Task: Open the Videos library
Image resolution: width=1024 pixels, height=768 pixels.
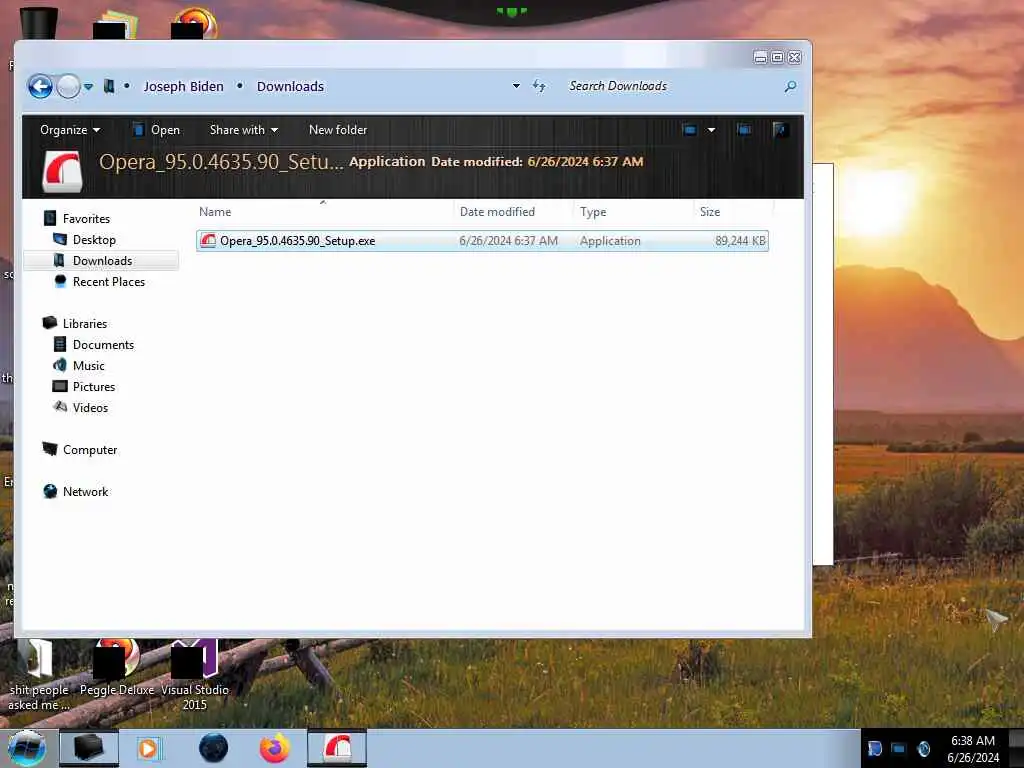Action: [x=90, y=408]
